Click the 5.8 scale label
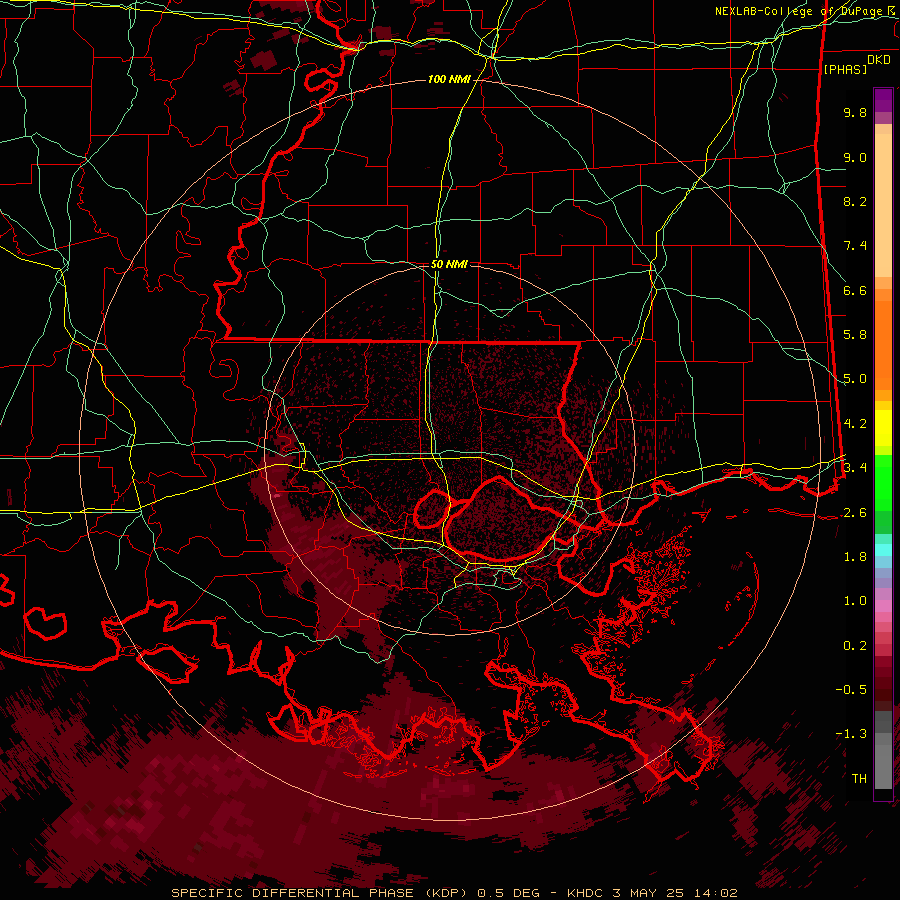This screenshot has width=900, height=900. coord(855,335)
